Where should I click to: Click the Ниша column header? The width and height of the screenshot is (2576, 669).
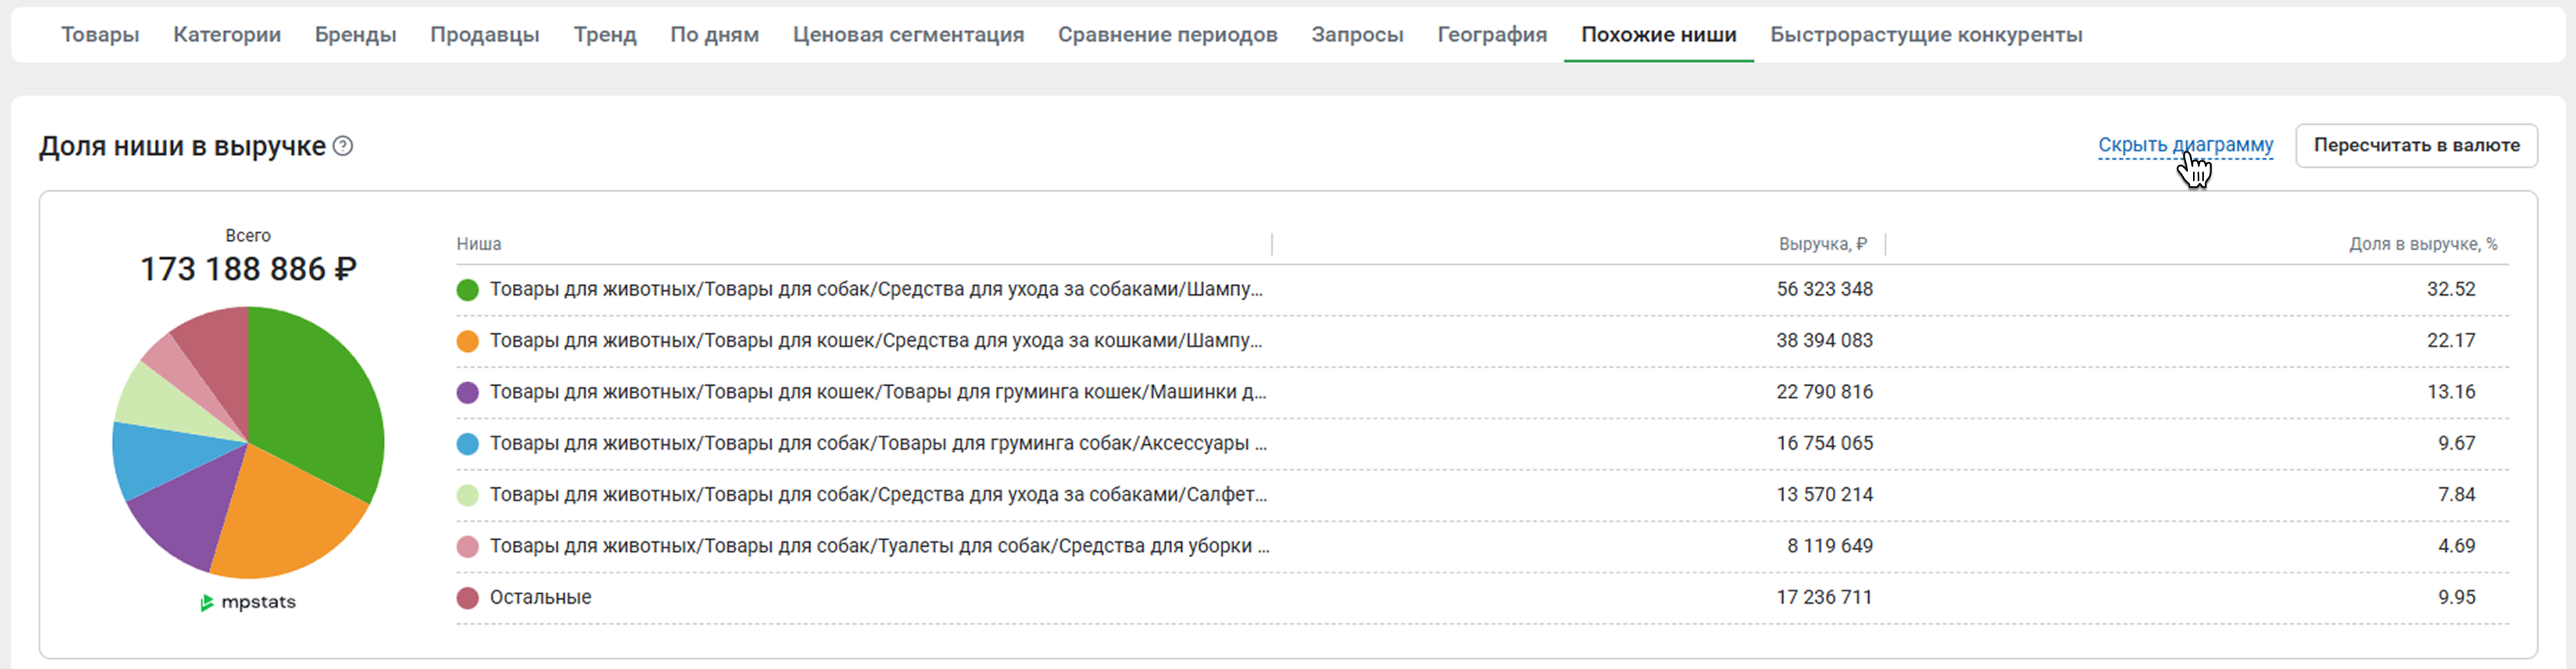coord(479,244)
